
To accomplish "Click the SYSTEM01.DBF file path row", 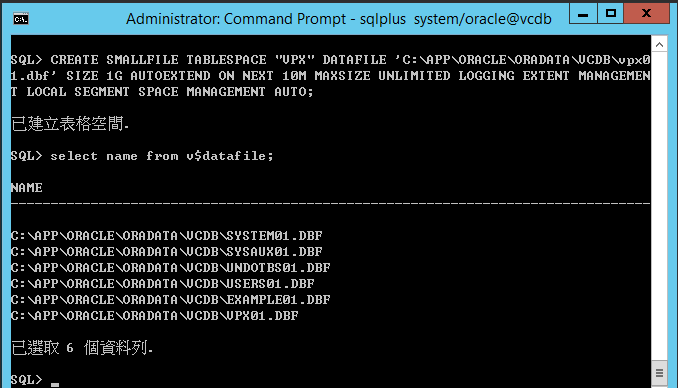I will (166, 236).
